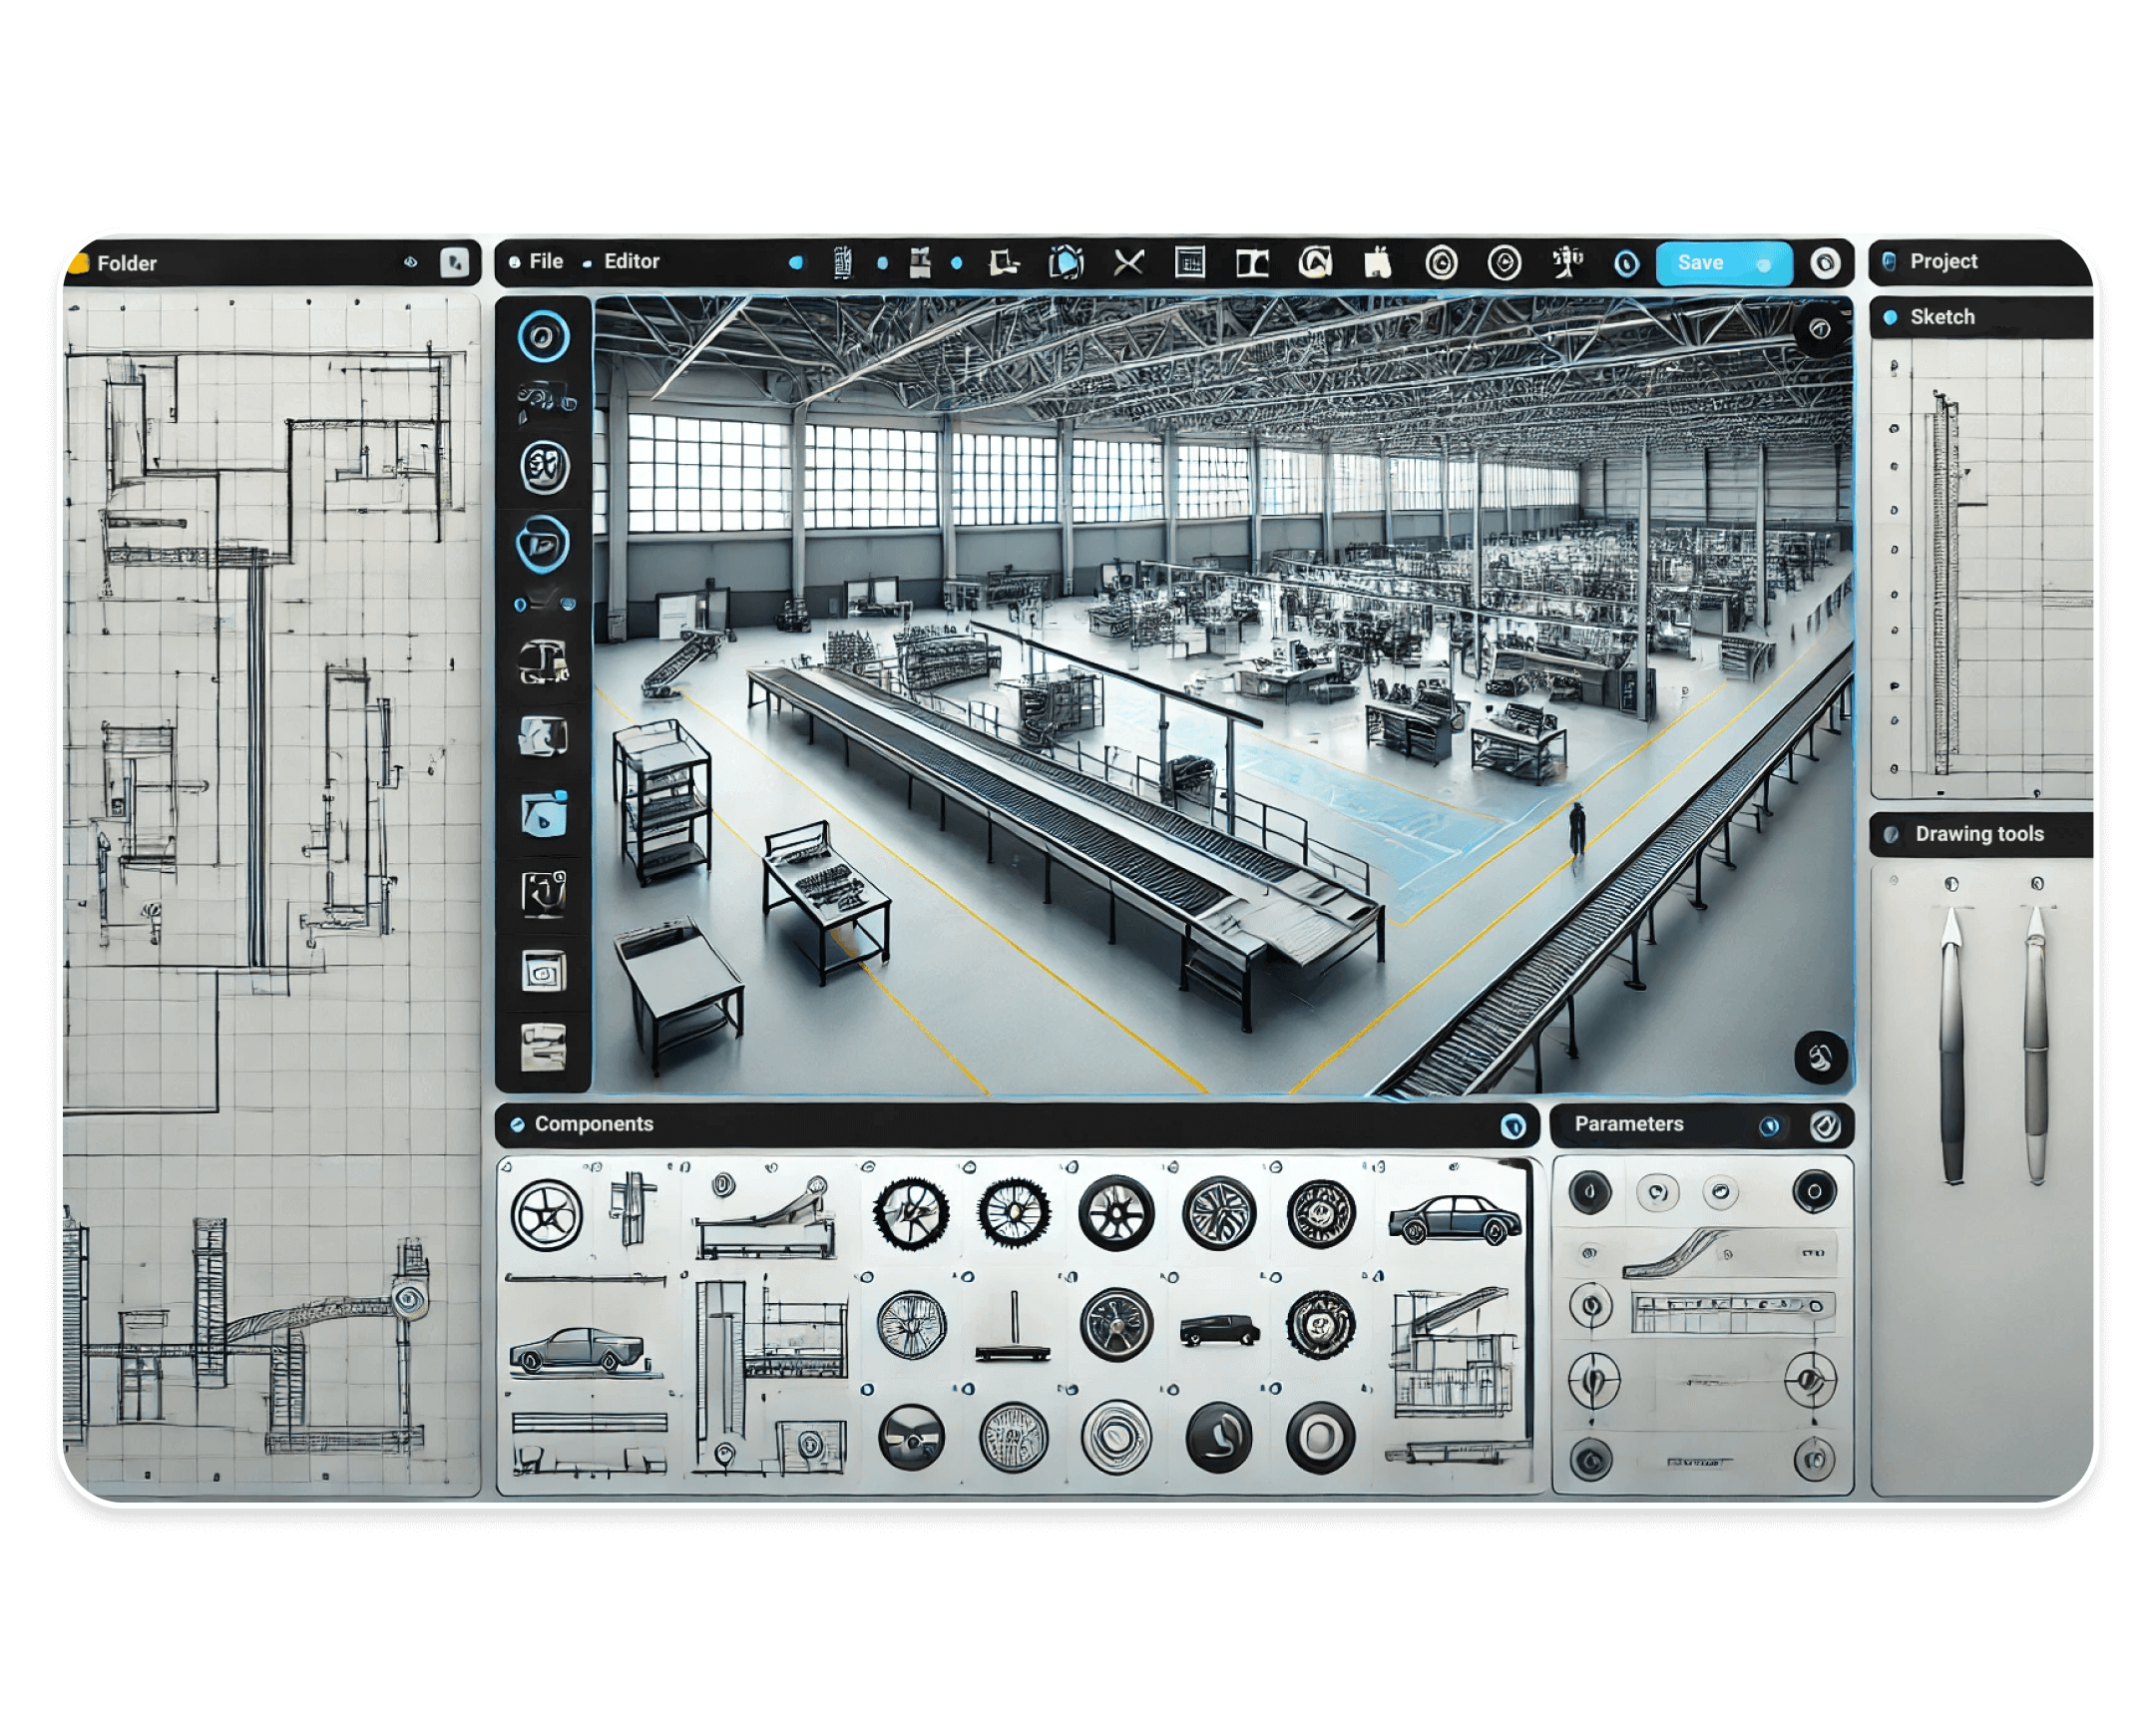Click the tree-shaped icon near the Save button
Viewport: 2155px width, 1736px height.
tap(1568, 262)
